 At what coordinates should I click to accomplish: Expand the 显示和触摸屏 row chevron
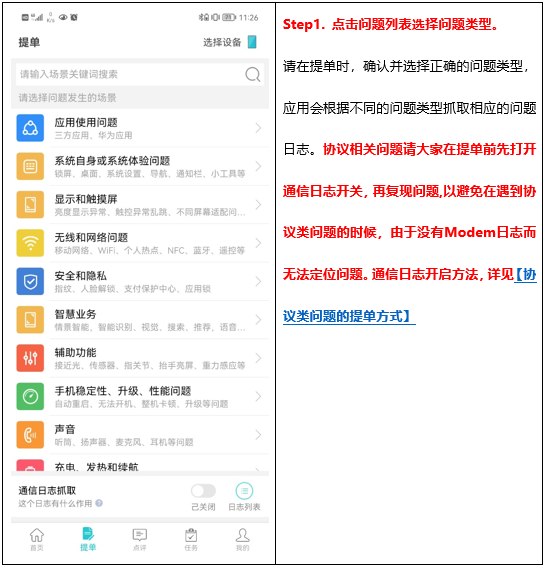[258, 205]
